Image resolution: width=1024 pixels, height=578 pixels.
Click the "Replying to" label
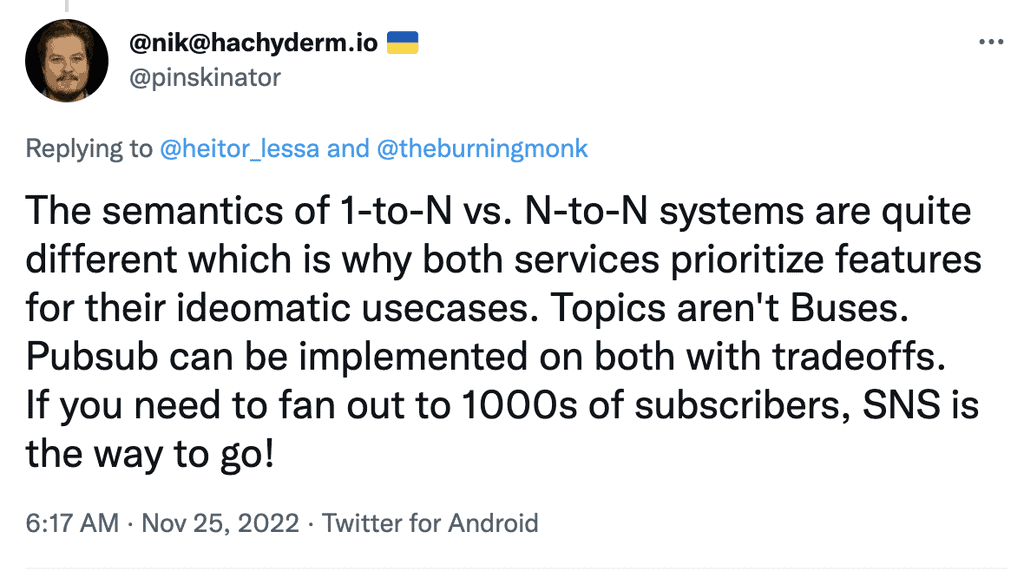(89, 150)
